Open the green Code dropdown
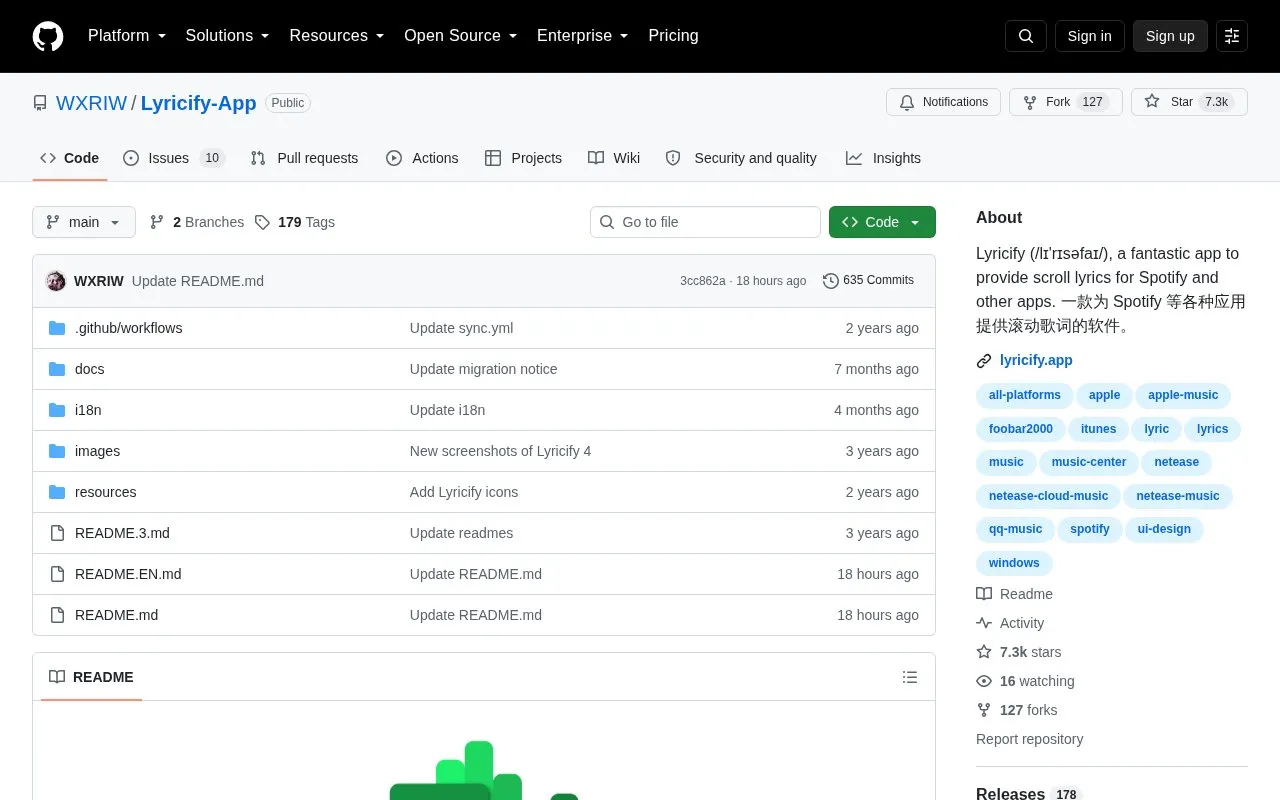This screenshot has width=1280, height=800. (882, 222)
